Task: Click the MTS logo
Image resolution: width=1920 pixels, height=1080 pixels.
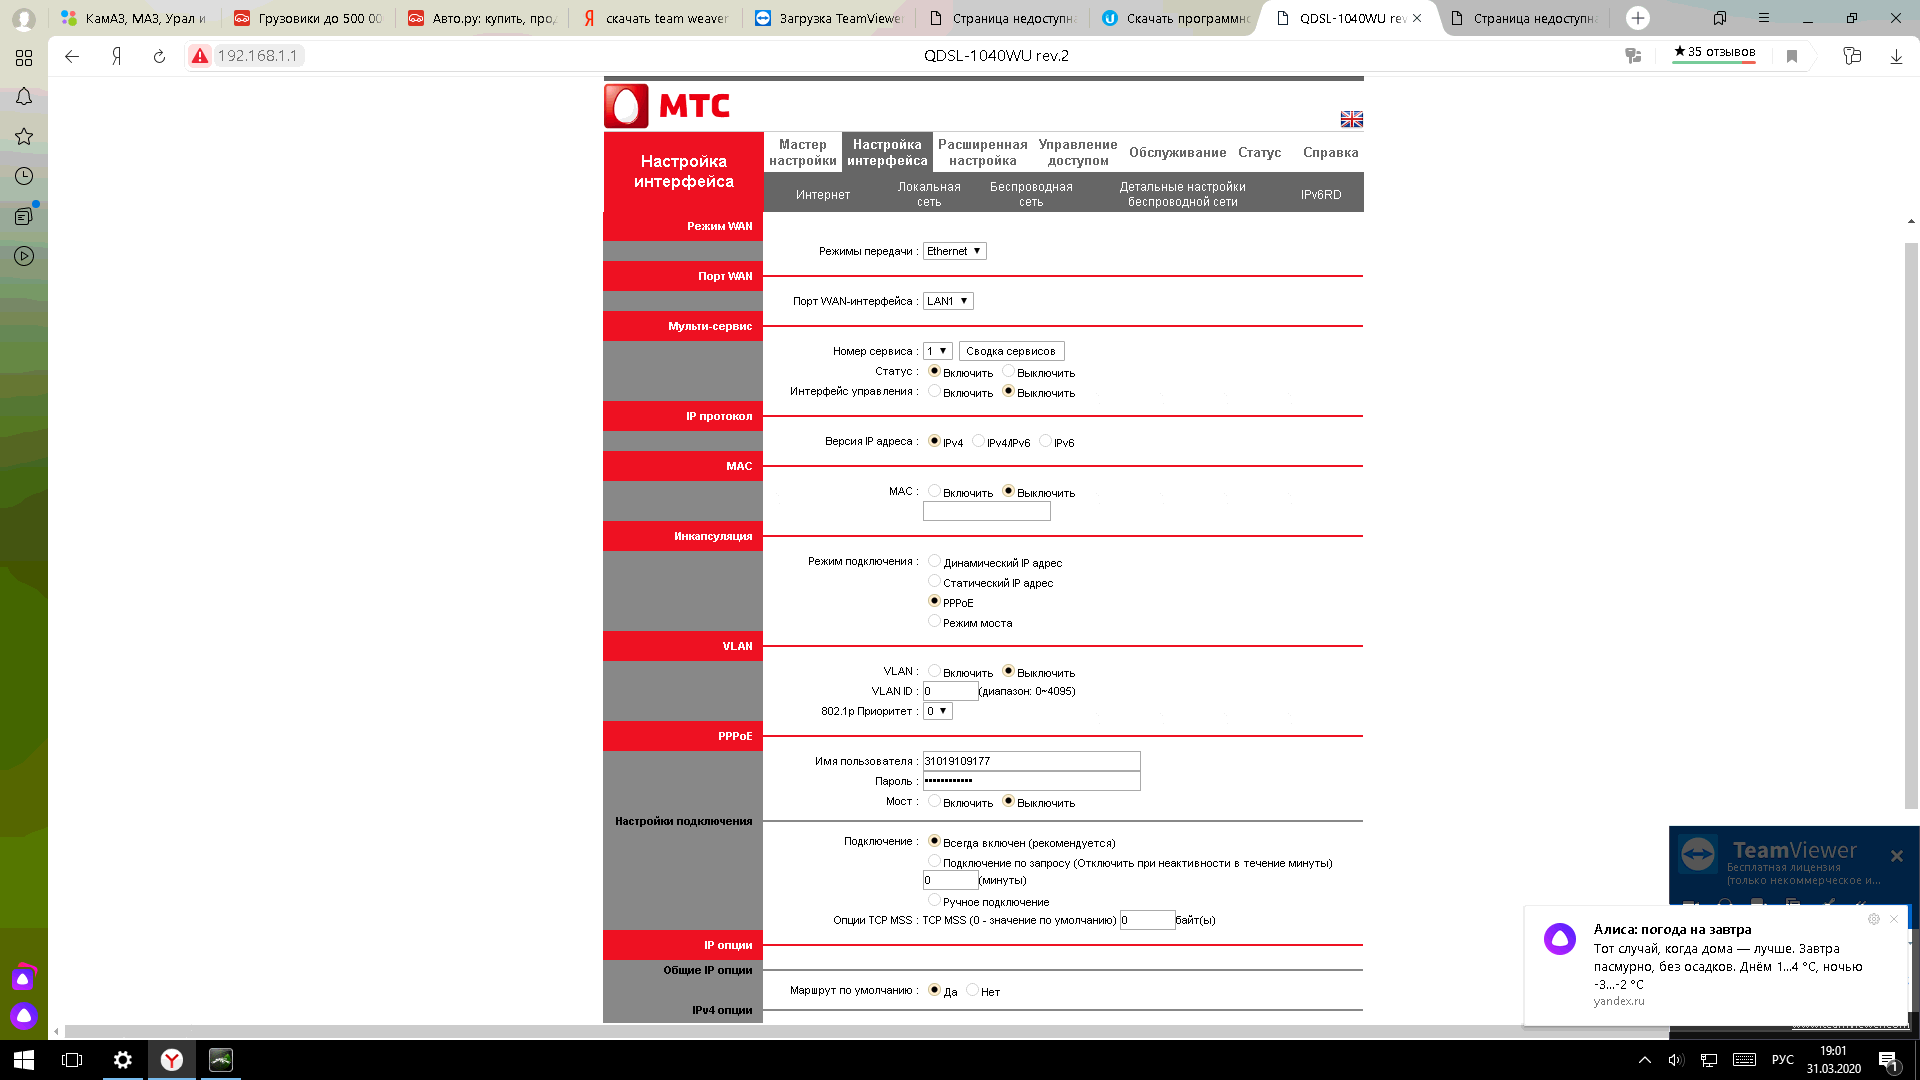Action: [667, 106]
